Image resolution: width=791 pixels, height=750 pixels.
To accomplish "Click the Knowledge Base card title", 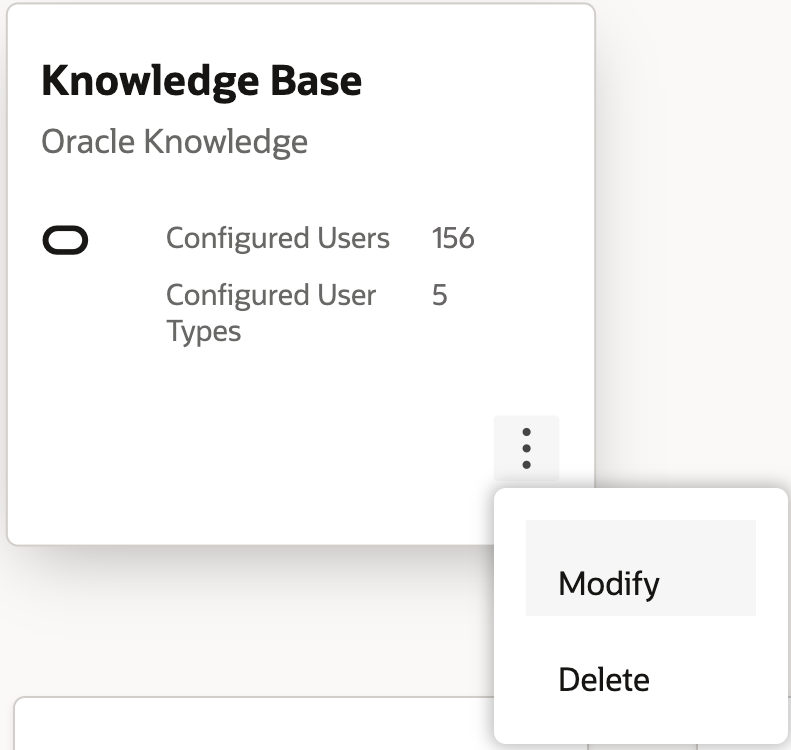I will pyautogui.click(x=201, y=82).
